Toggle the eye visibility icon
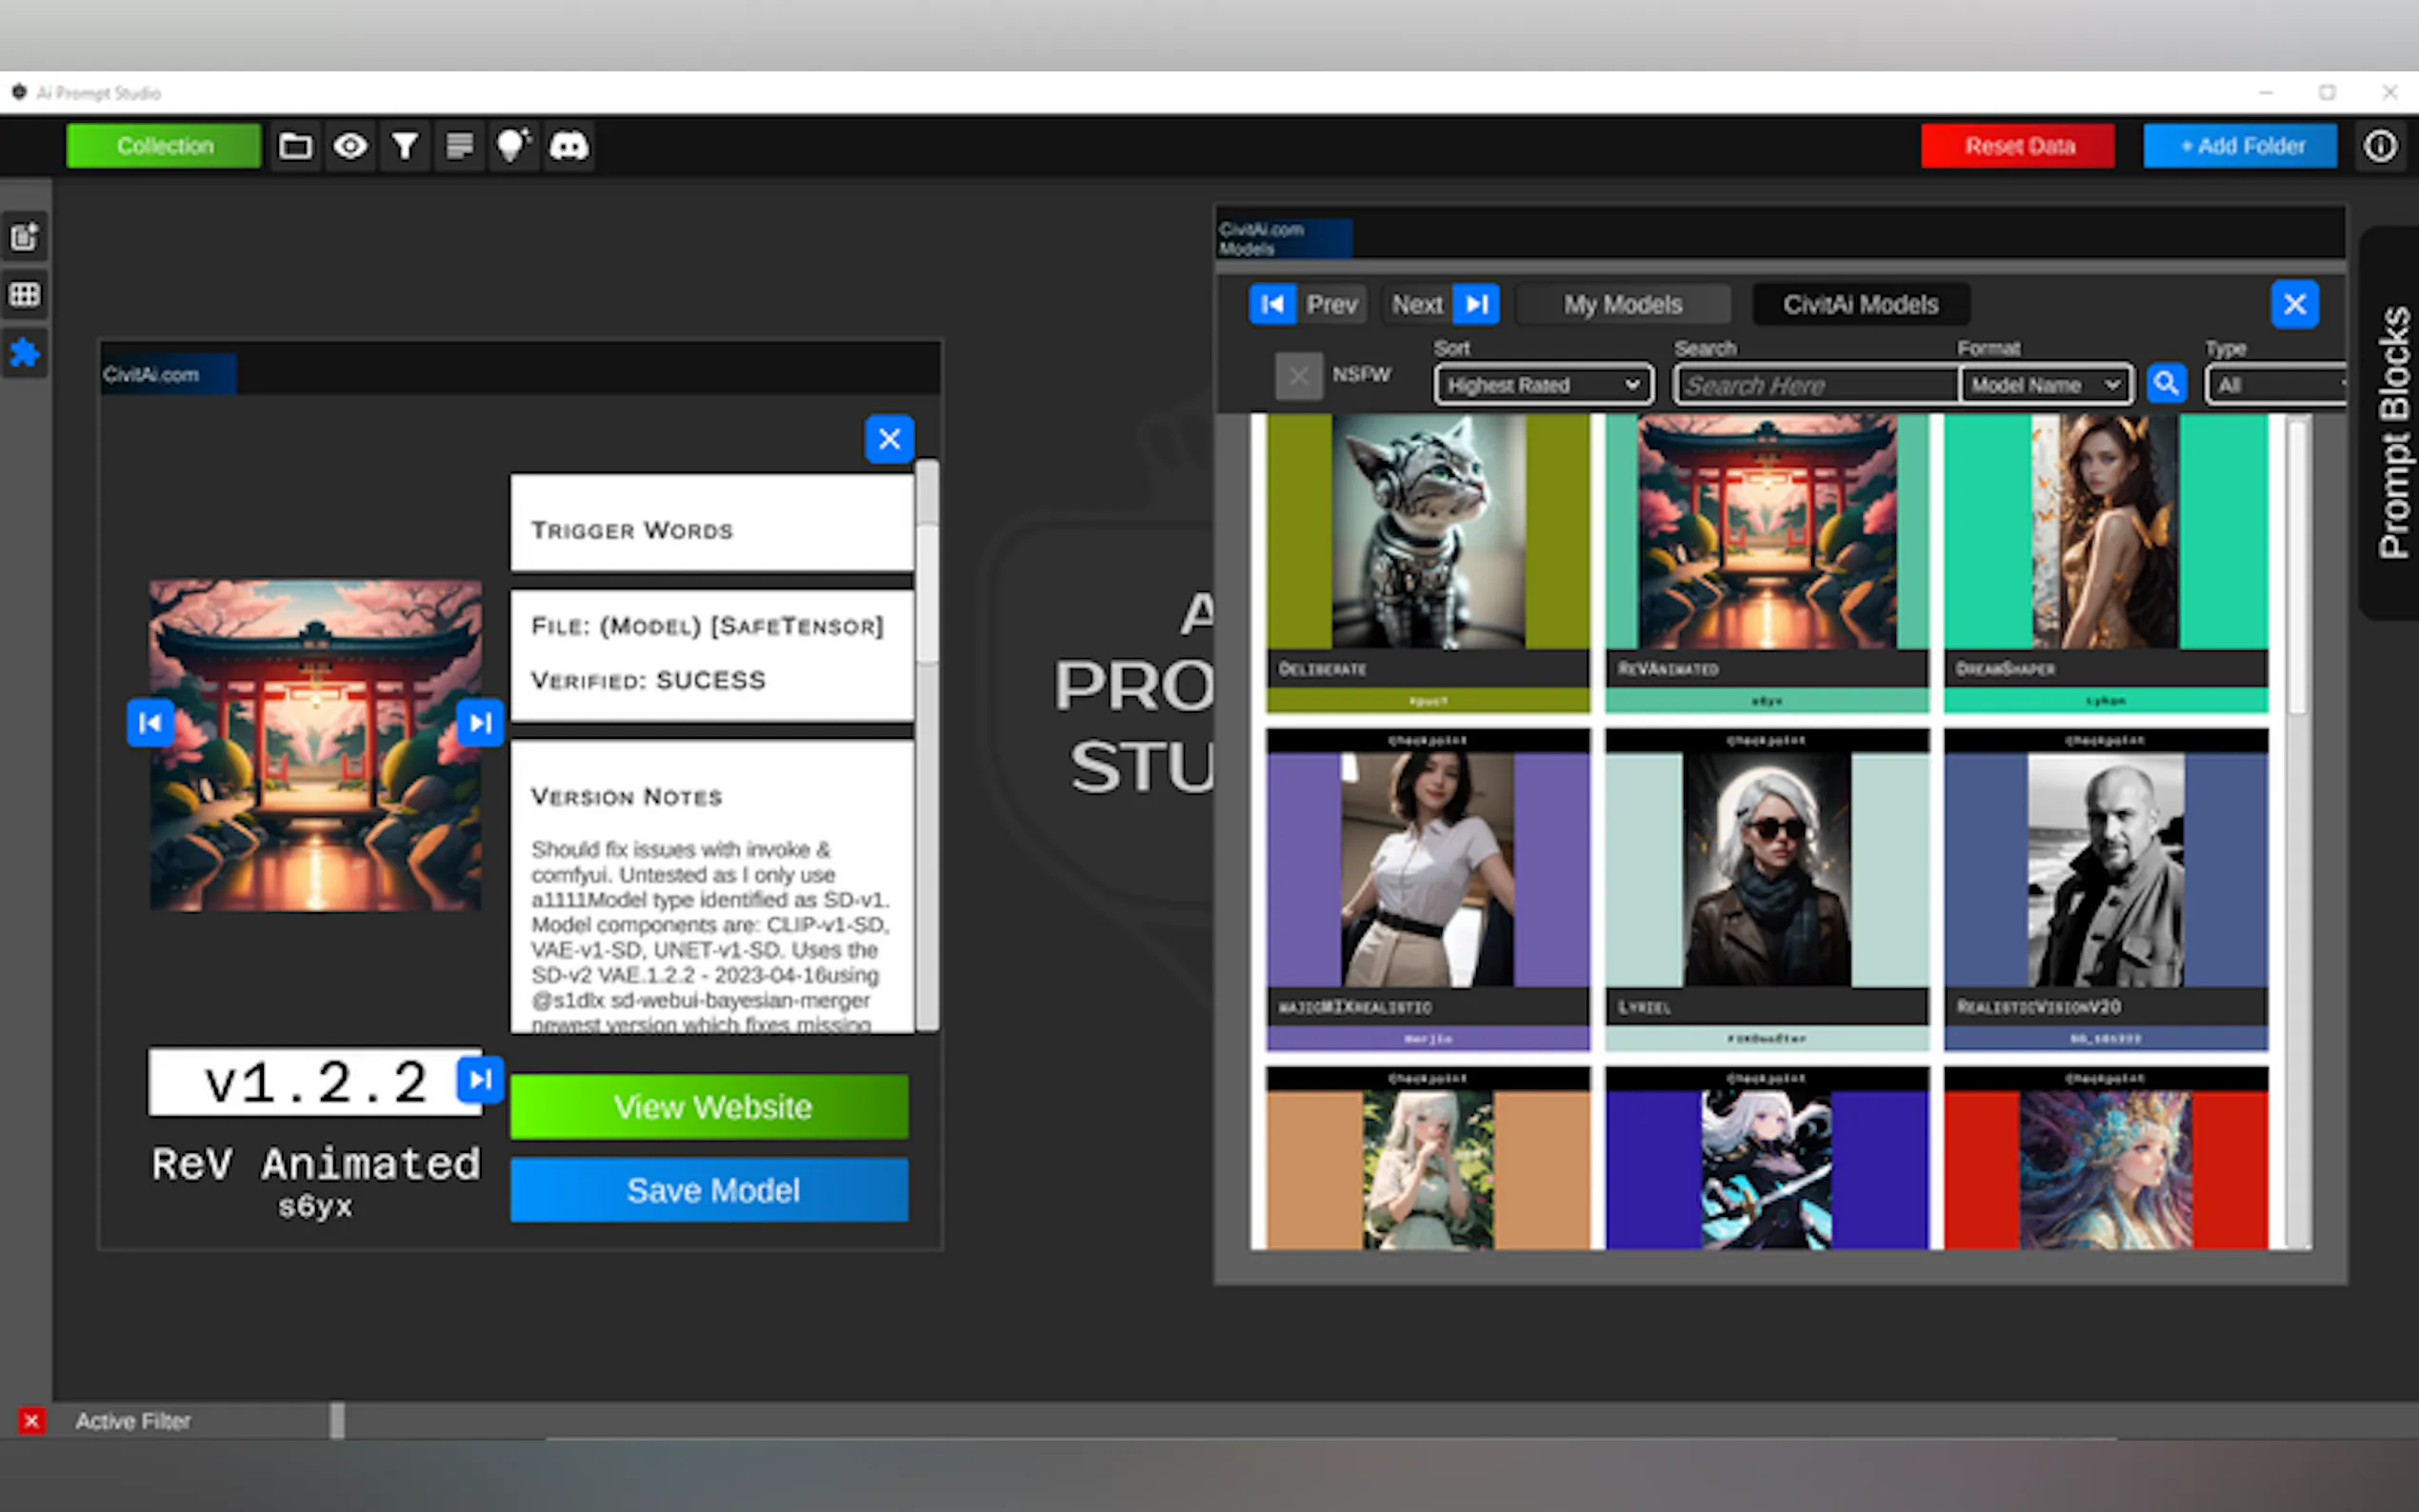 (350, 147)
